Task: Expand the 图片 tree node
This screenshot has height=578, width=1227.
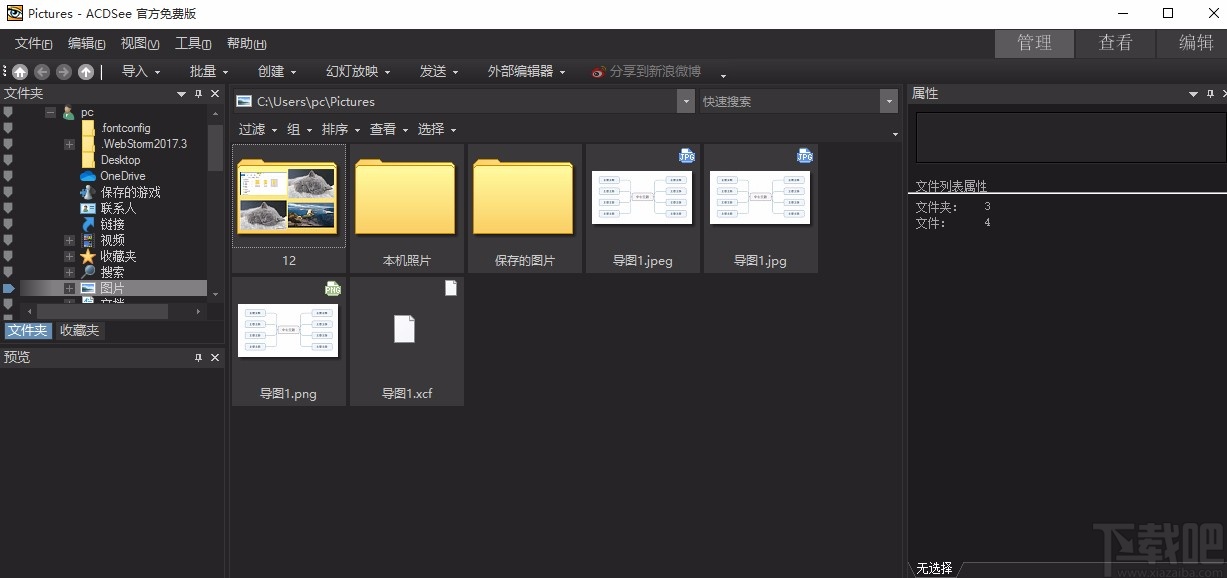Action: pyautogui.click(x=69, y=287)
